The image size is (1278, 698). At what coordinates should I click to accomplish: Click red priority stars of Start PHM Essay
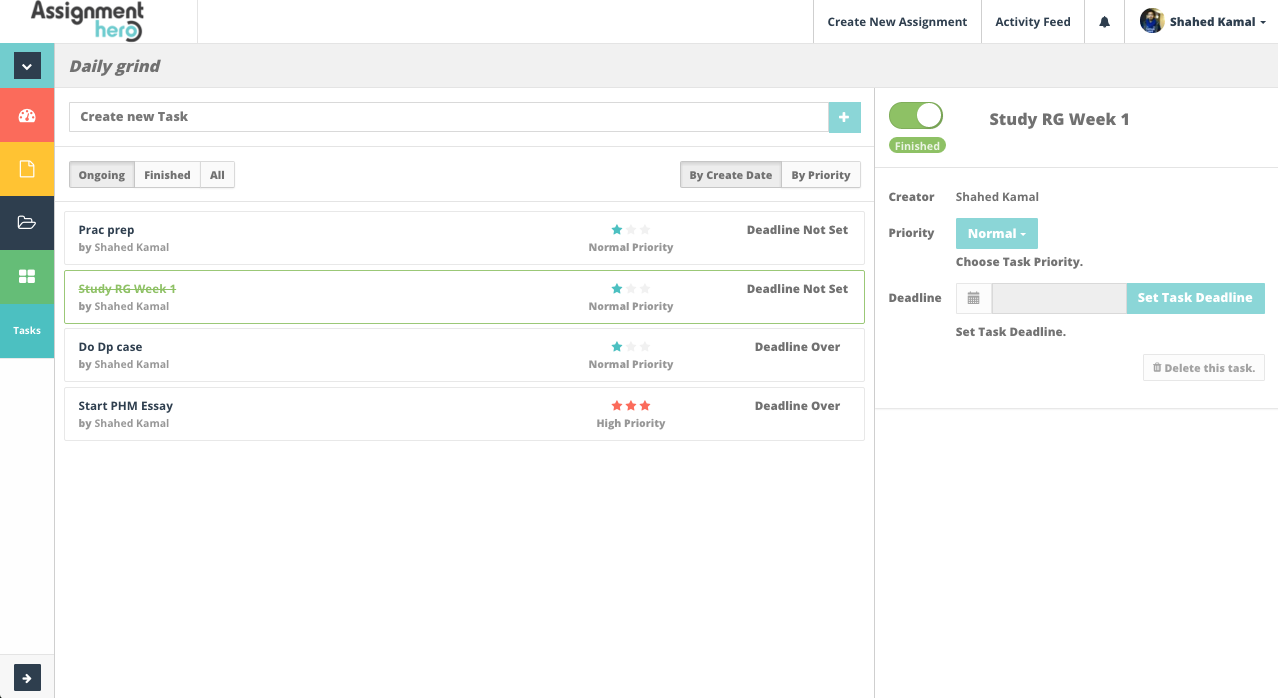pos(631,406)
